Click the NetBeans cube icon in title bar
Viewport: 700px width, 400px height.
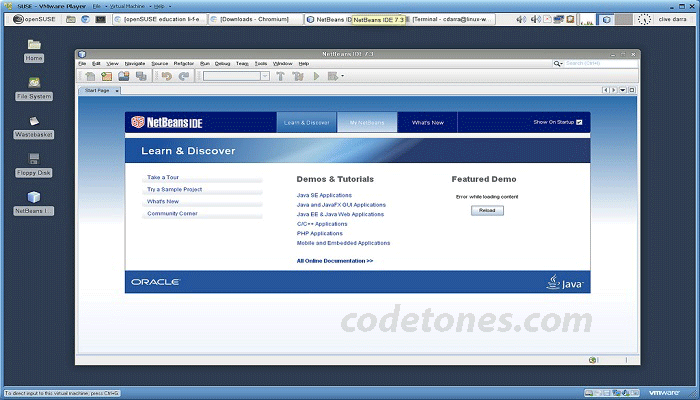82,54
